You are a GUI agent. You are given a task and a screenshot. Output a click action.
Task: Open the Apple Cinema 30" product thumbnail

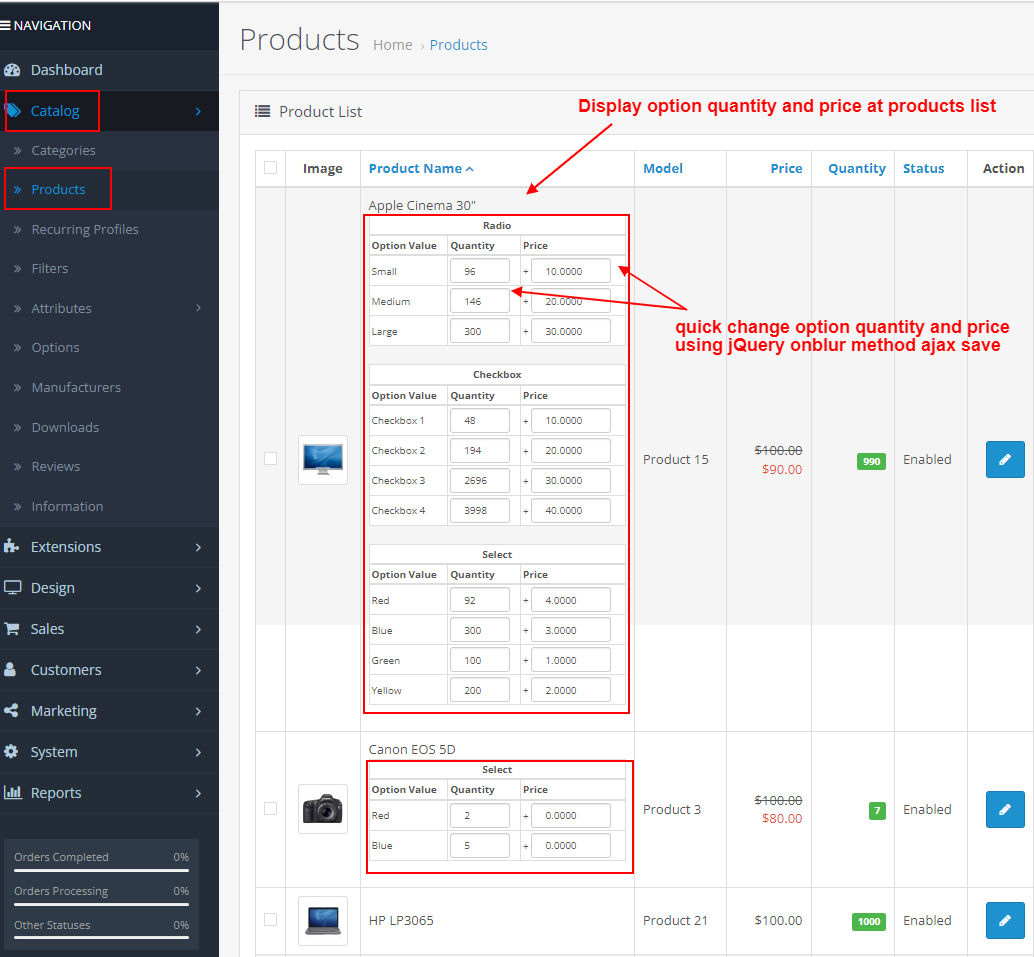tap(322, 460)
